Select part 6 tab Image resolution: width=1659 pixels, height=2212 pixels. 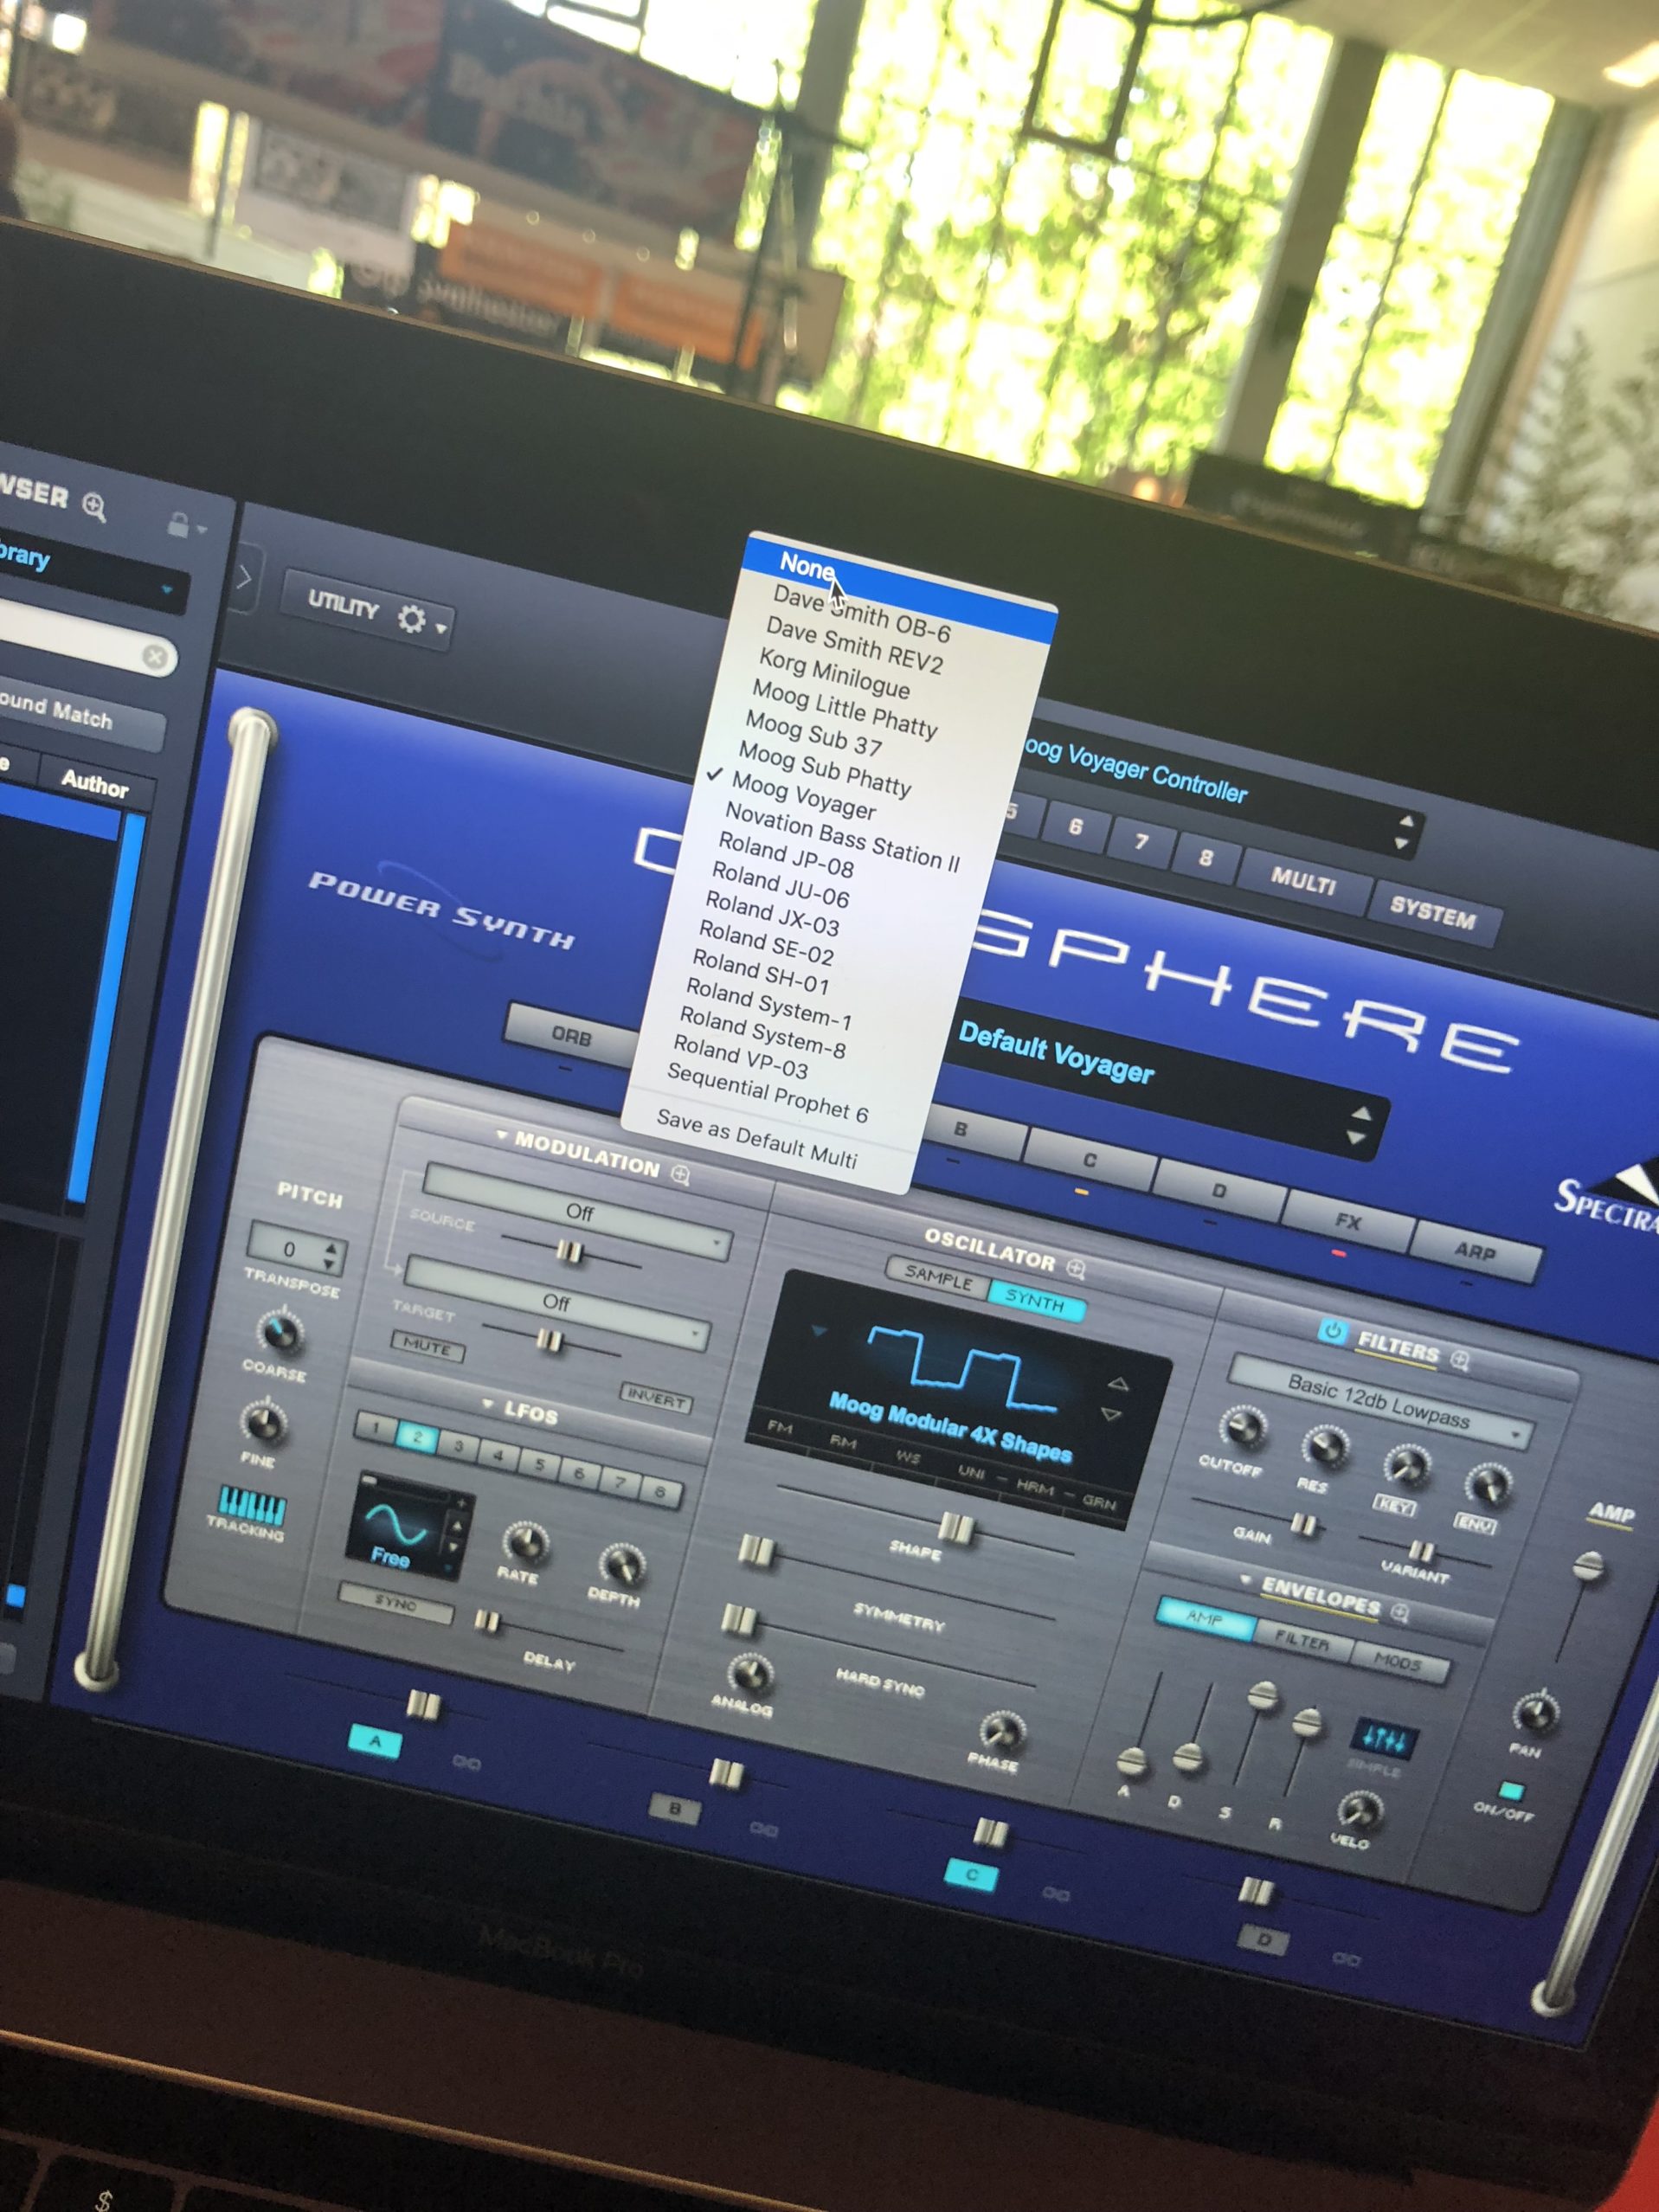pyautogui.click(x=1075, y=827)
